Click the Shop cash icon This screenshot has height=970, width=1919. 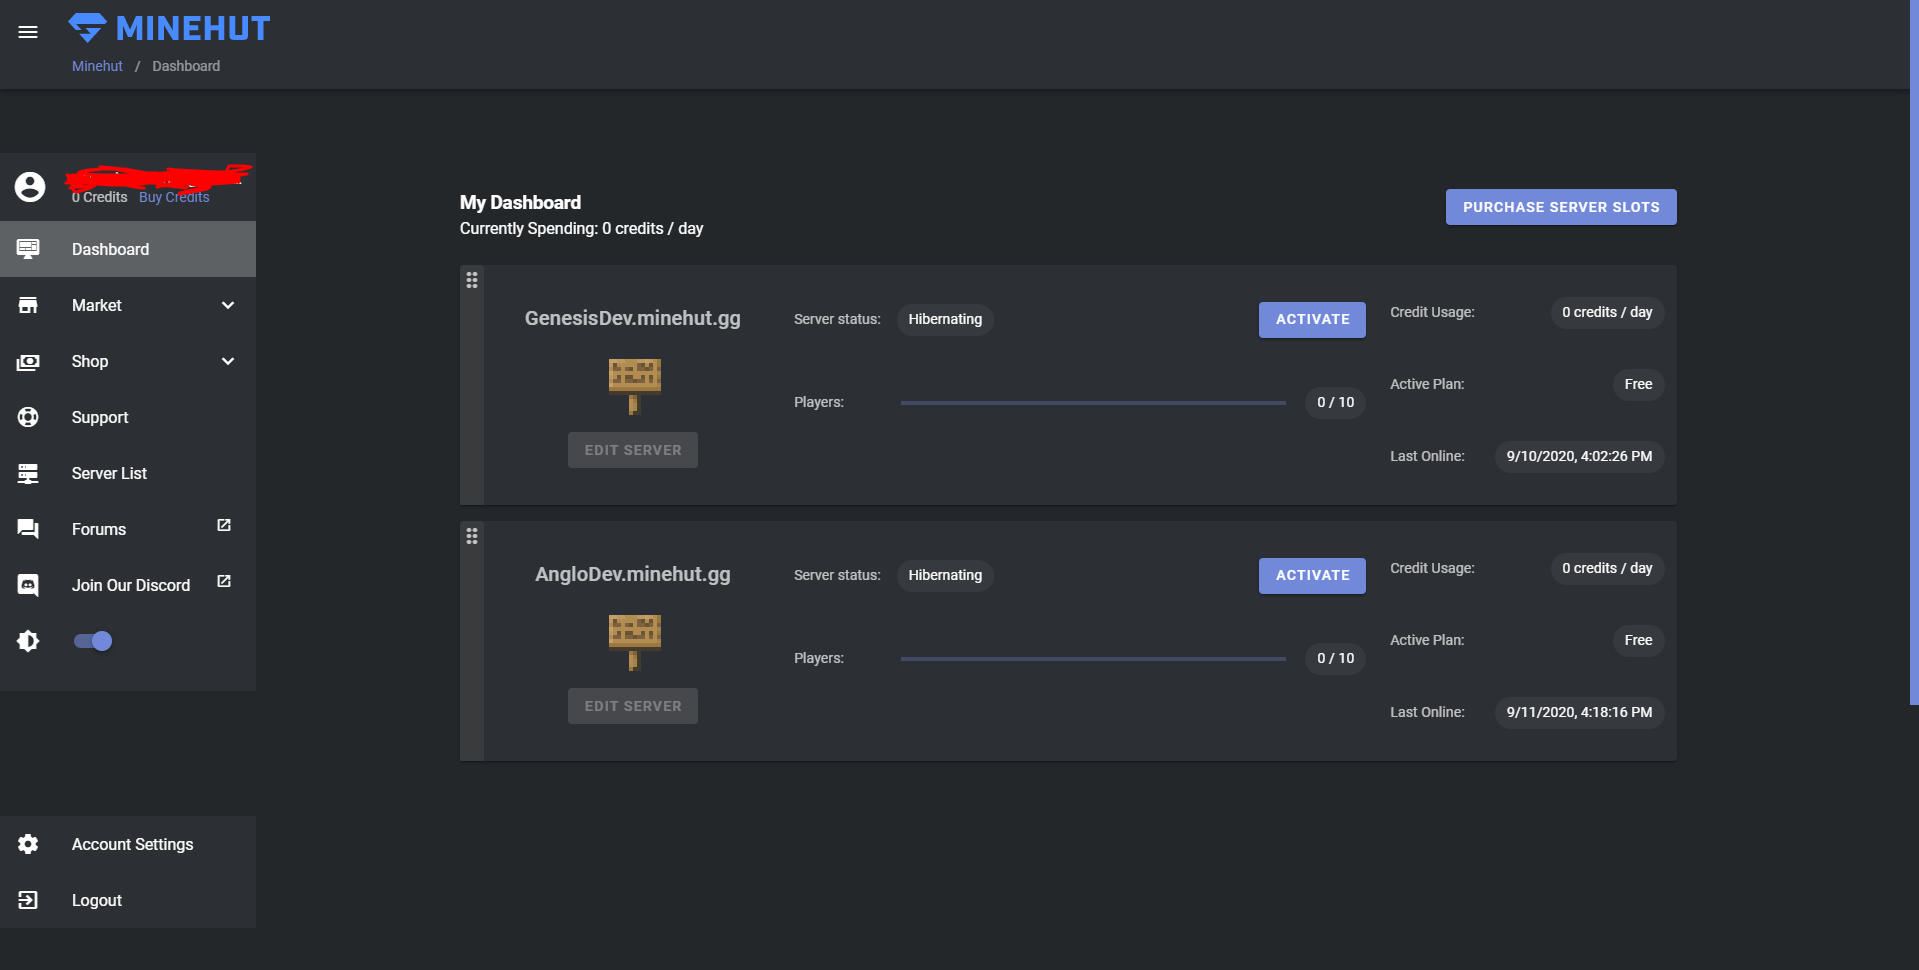(28, 361)
